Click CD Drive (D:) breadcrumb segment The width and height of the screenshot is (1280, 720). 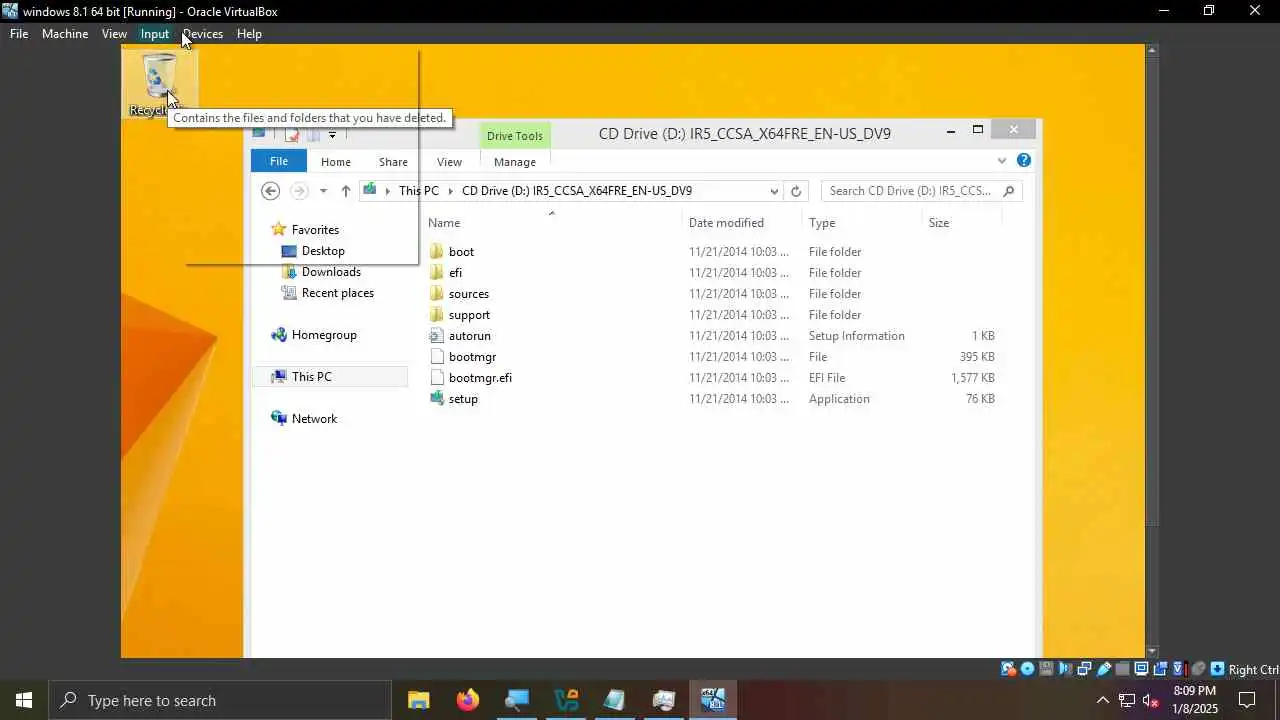577,191
